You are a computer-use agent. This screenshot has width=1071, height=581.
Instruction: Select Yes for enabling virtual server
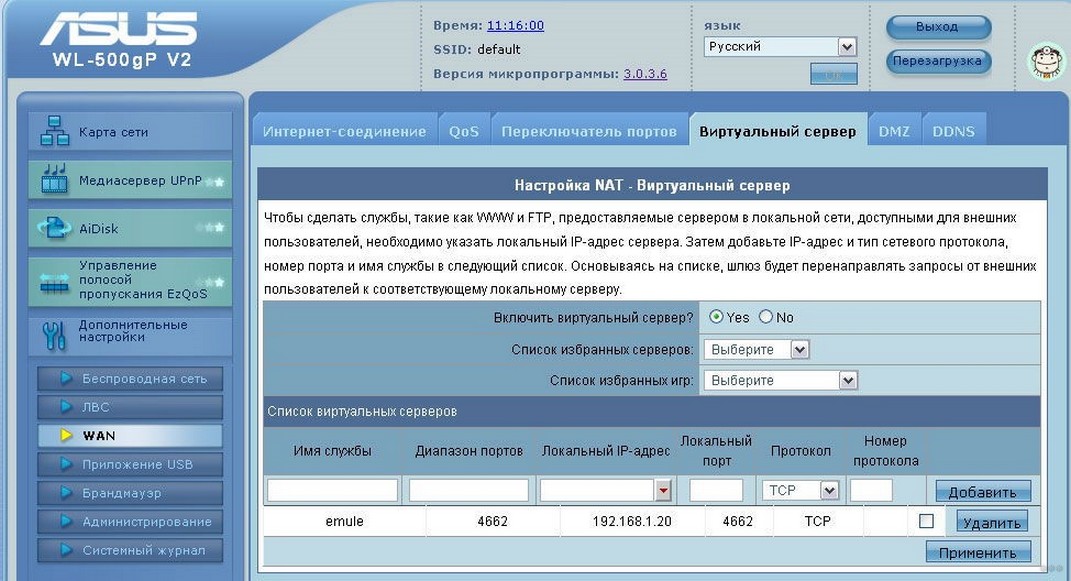coord(716,317)
